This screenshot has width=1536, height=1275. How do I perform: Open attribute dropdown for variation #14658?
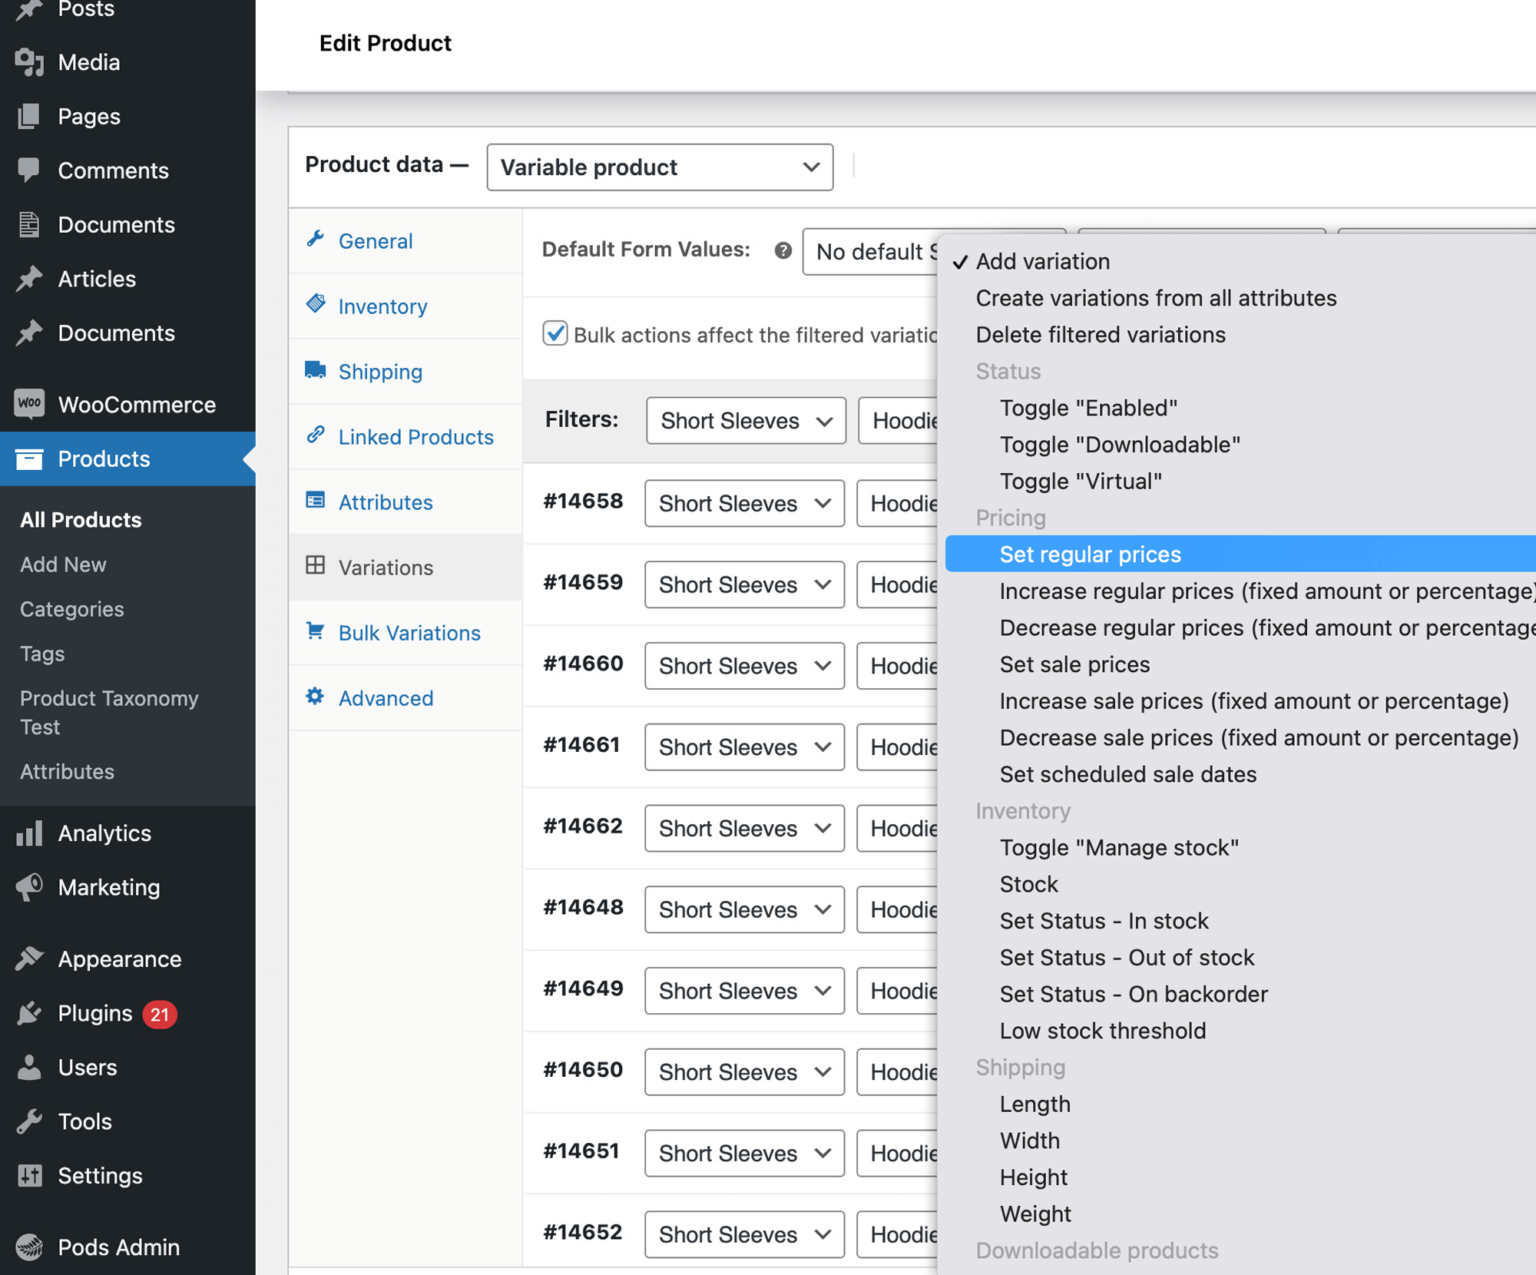(x=744, y=503)
